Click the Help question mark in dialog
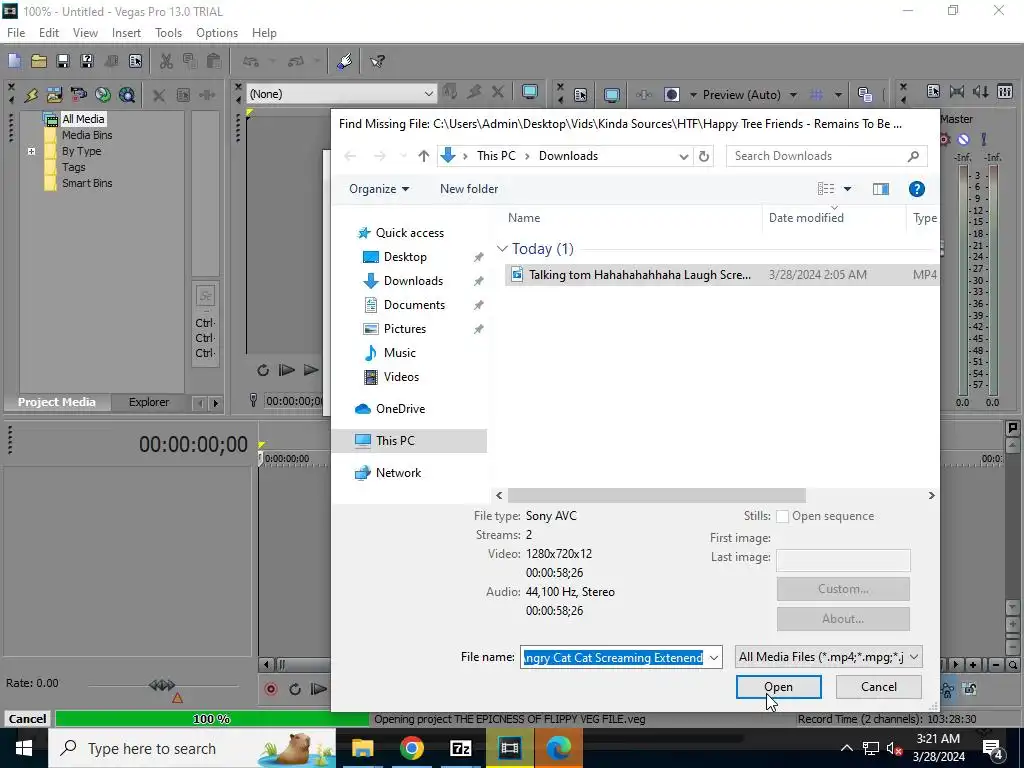 pyautogui.click(x=916, y=189)
